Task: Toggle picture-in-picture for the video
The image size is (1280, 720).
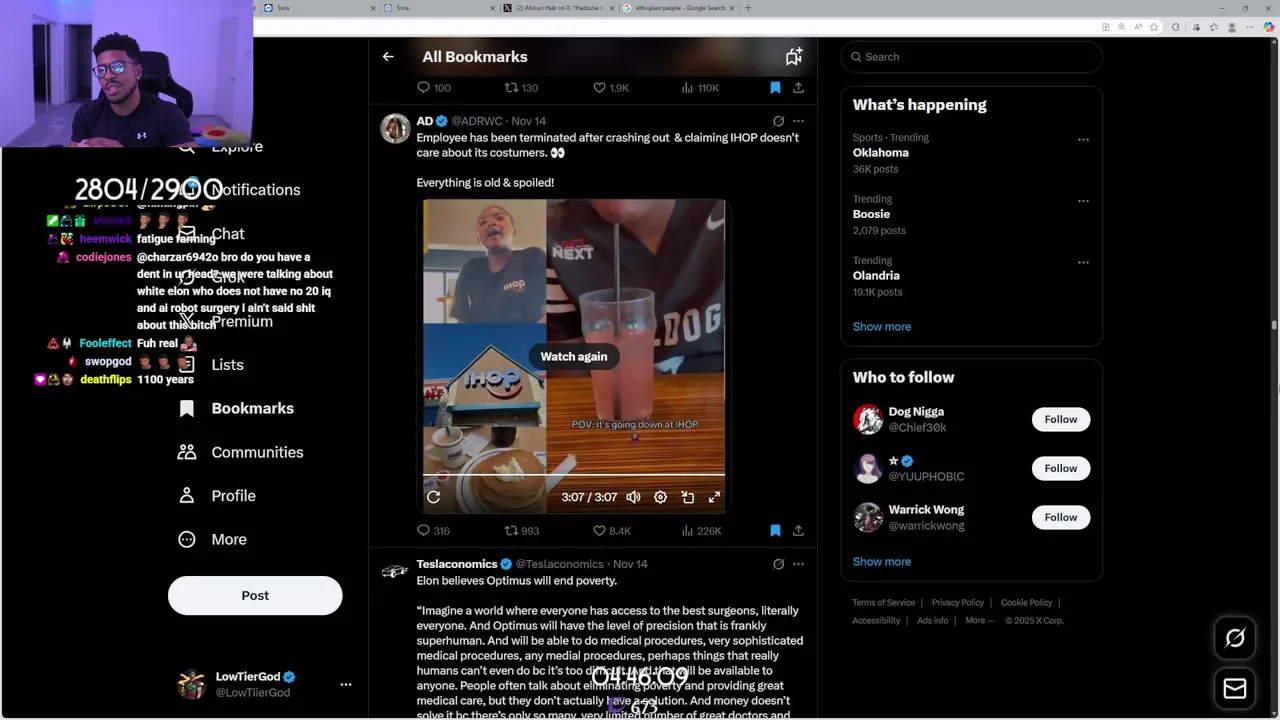Action: click(687, 497)
